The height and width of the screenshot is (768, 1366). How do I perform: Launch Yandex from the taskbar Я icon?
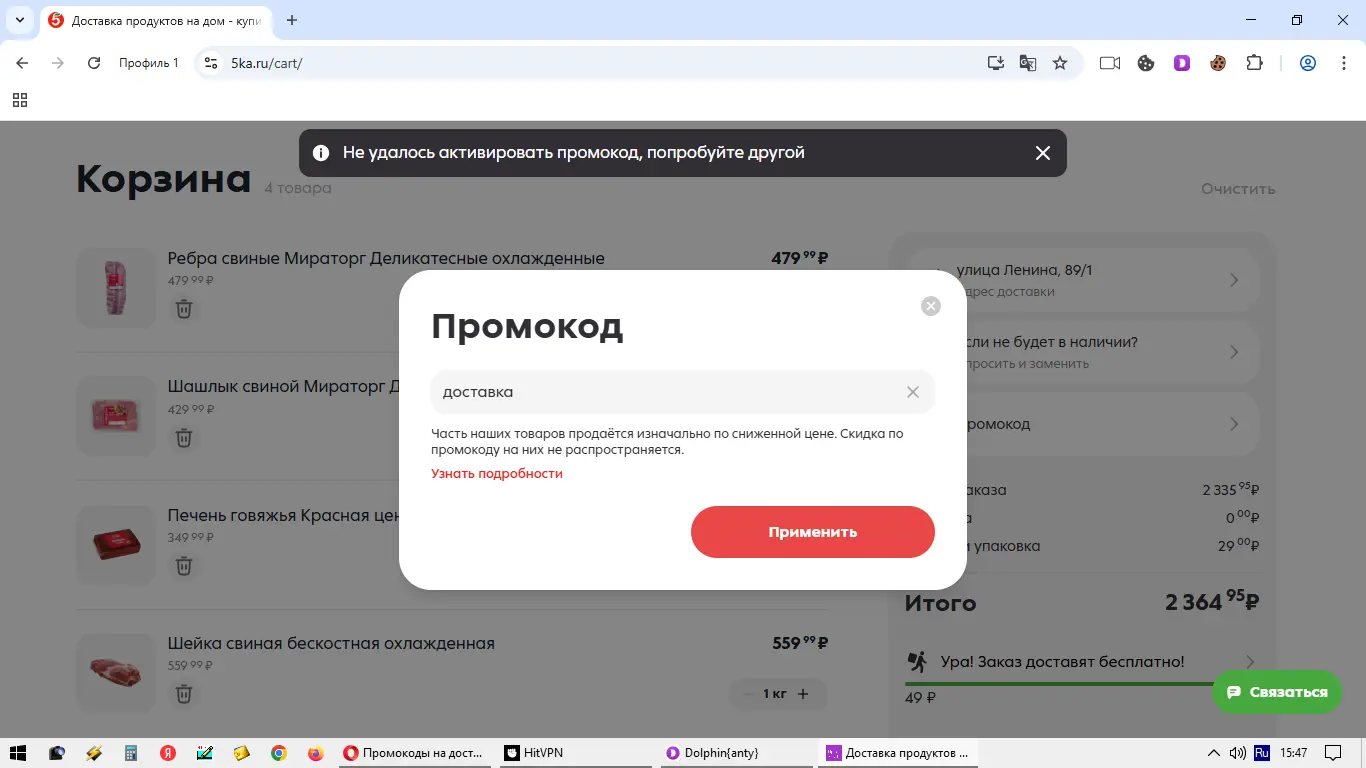coord(168,753)
